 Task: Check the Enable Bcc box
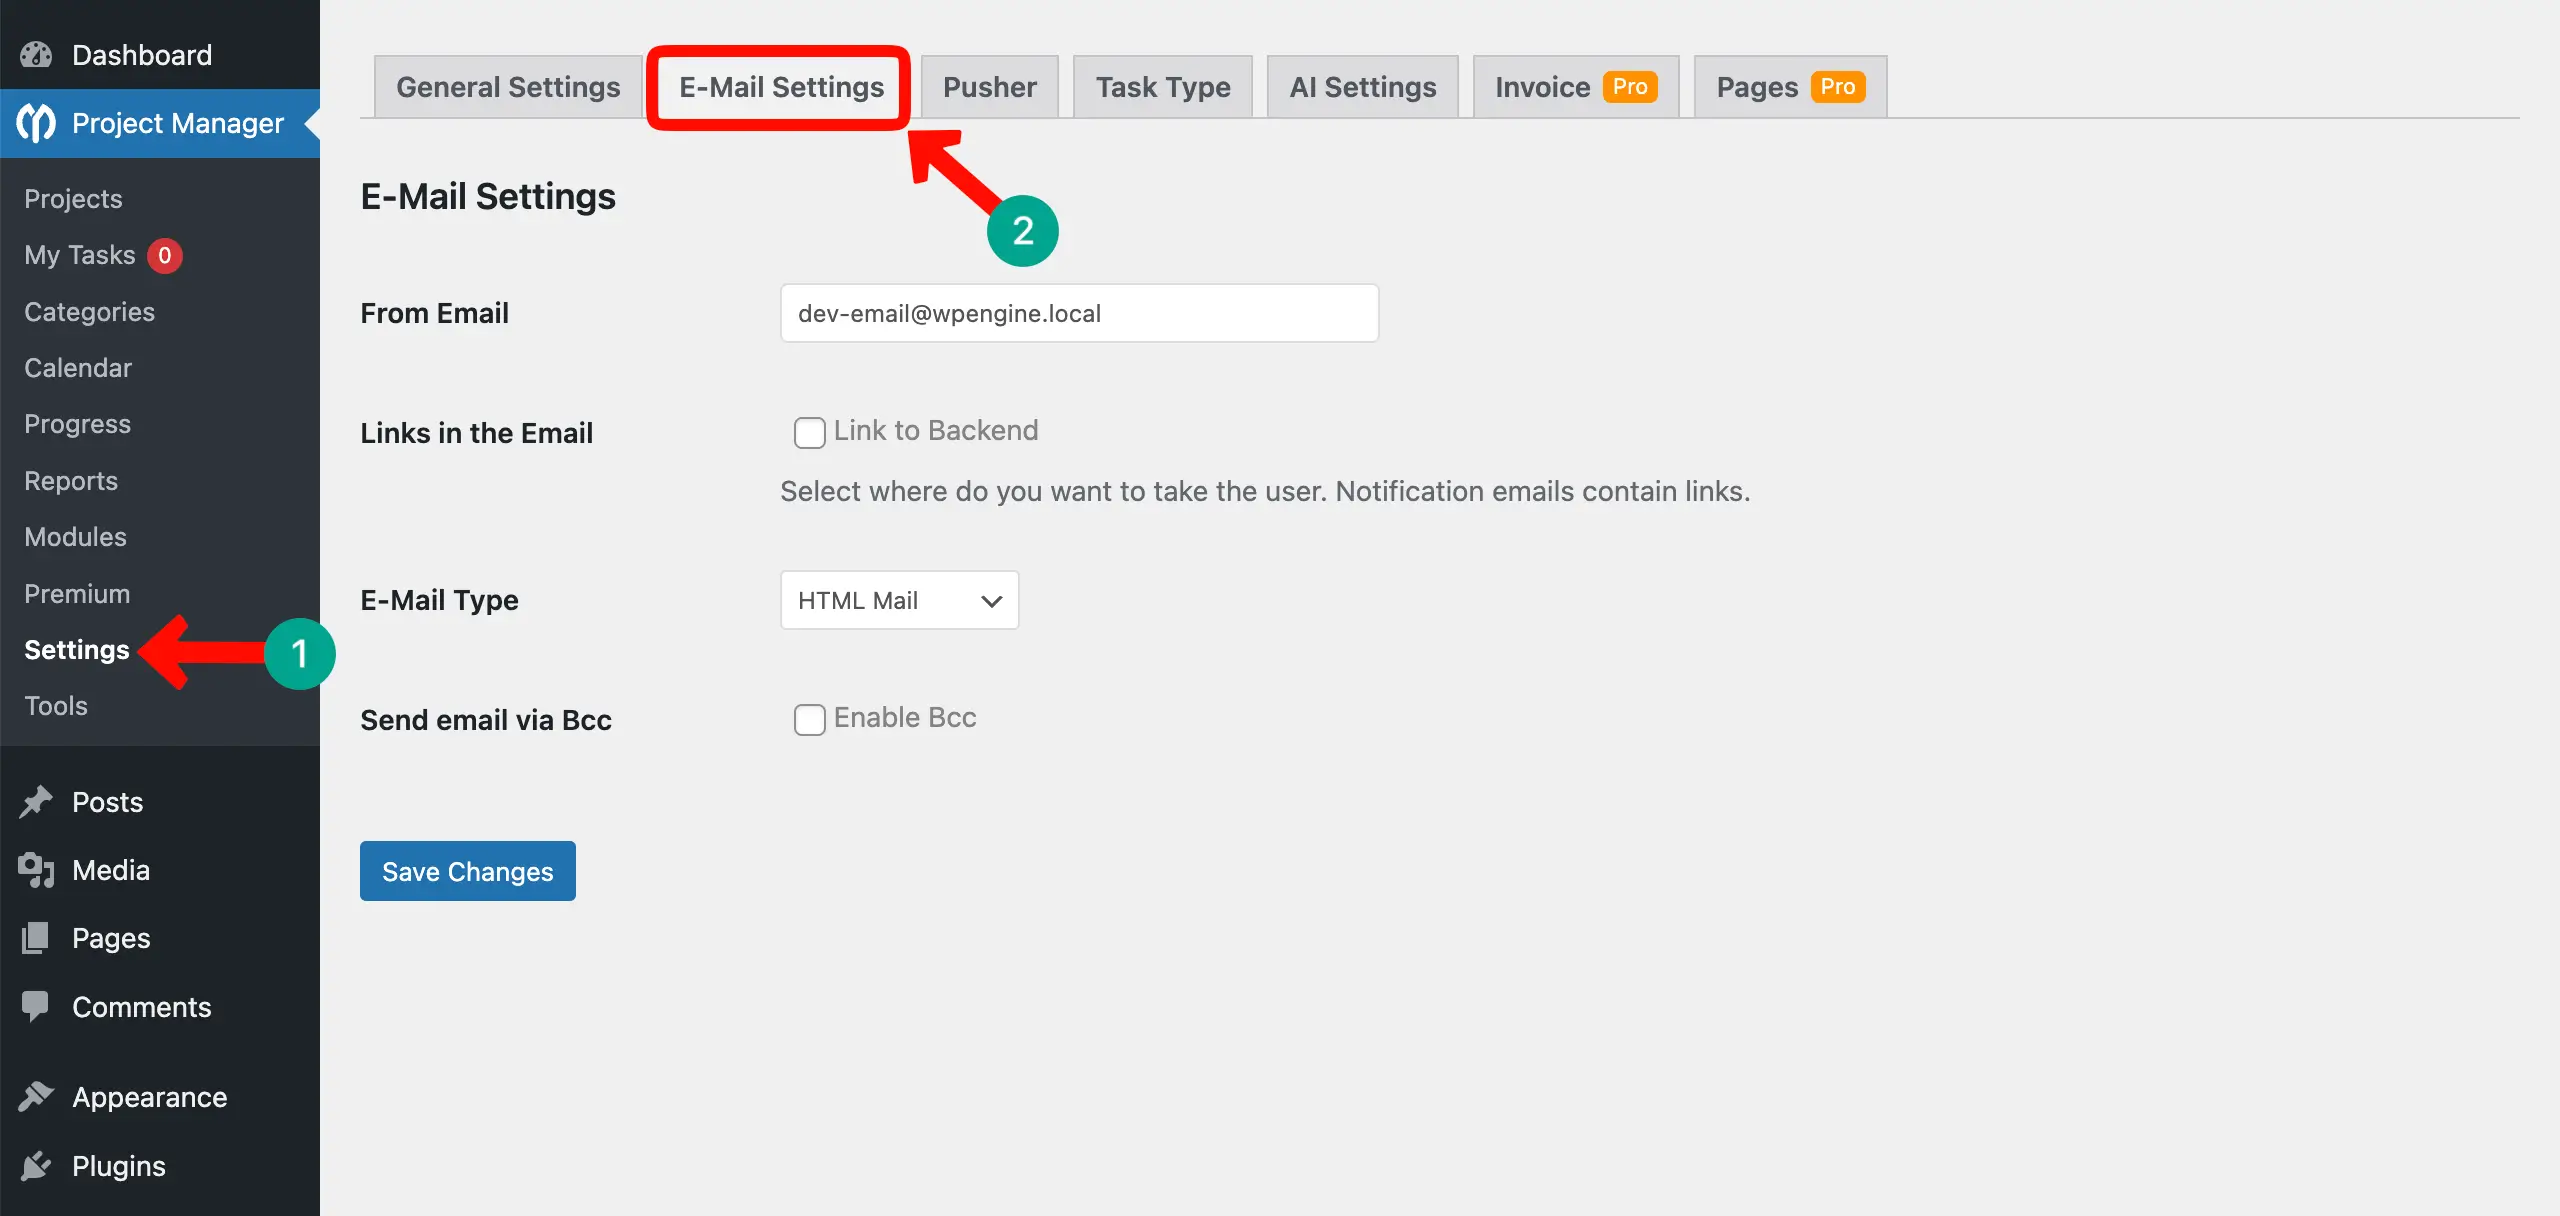pyautogui.click(x=809, y=719)
